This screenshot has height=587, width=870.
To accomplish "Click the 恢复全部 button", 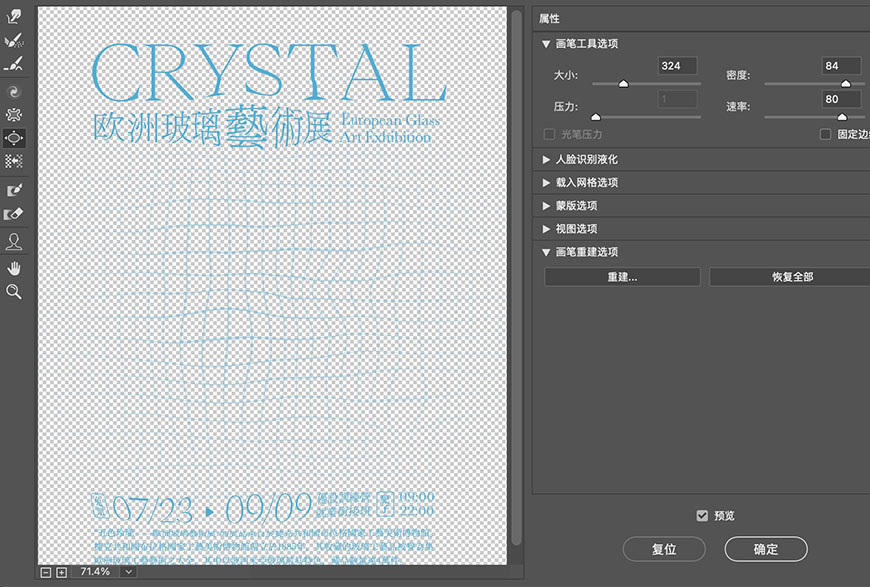I will 792,277.
